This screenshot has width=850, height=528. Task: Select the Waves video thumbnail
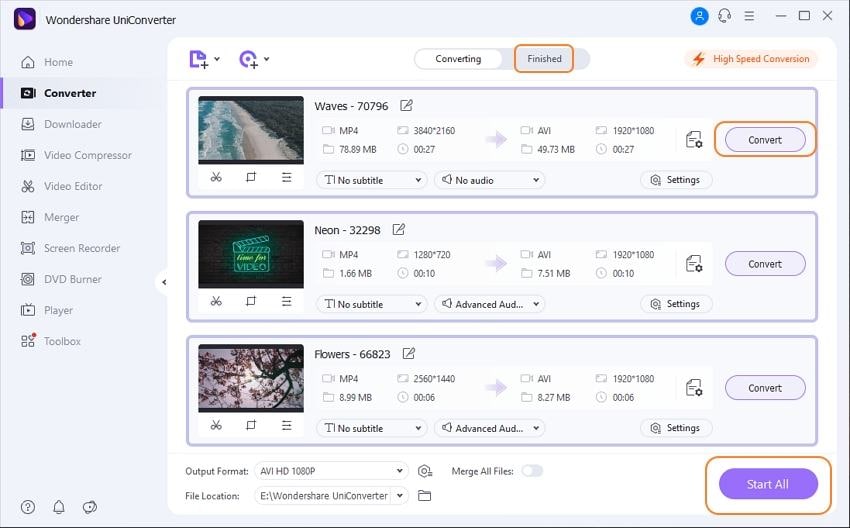tap(251, 130)
